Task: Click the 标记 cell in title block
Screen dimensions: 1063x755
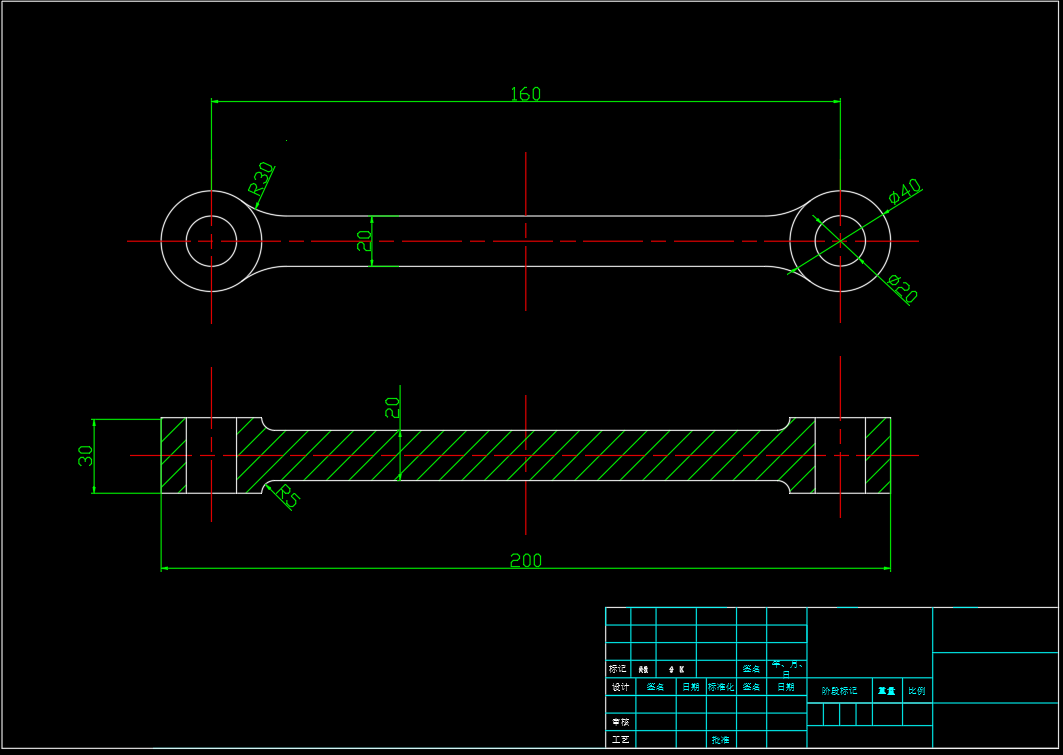Action: click(x=618, y=669)
